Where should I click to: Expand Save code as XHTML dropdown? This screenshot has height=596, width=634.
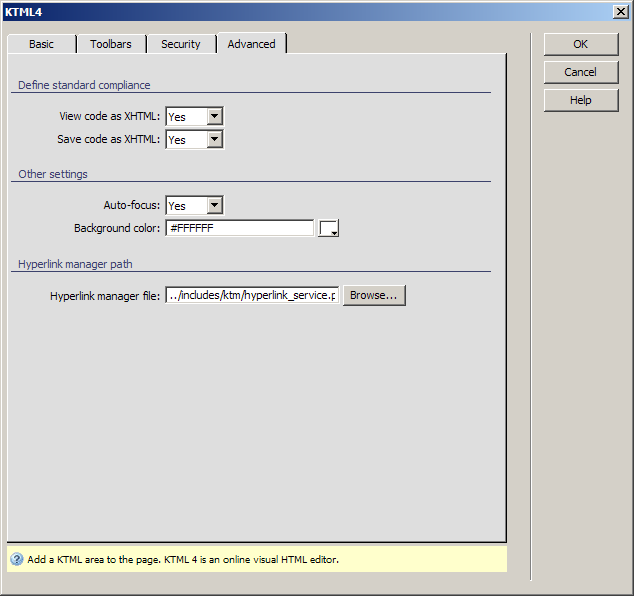tap(194, 139)
